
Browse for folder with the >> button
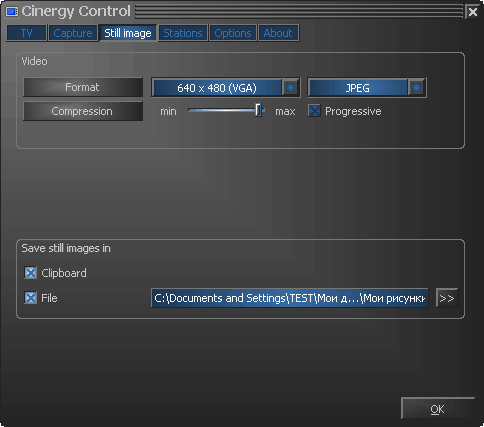click(x=447, y=298)
